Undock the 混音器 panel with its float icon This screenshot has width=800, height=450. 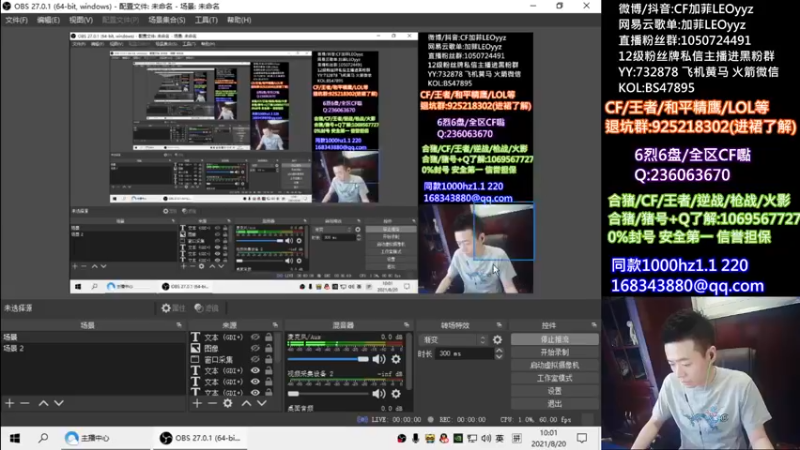coord(407,324)
